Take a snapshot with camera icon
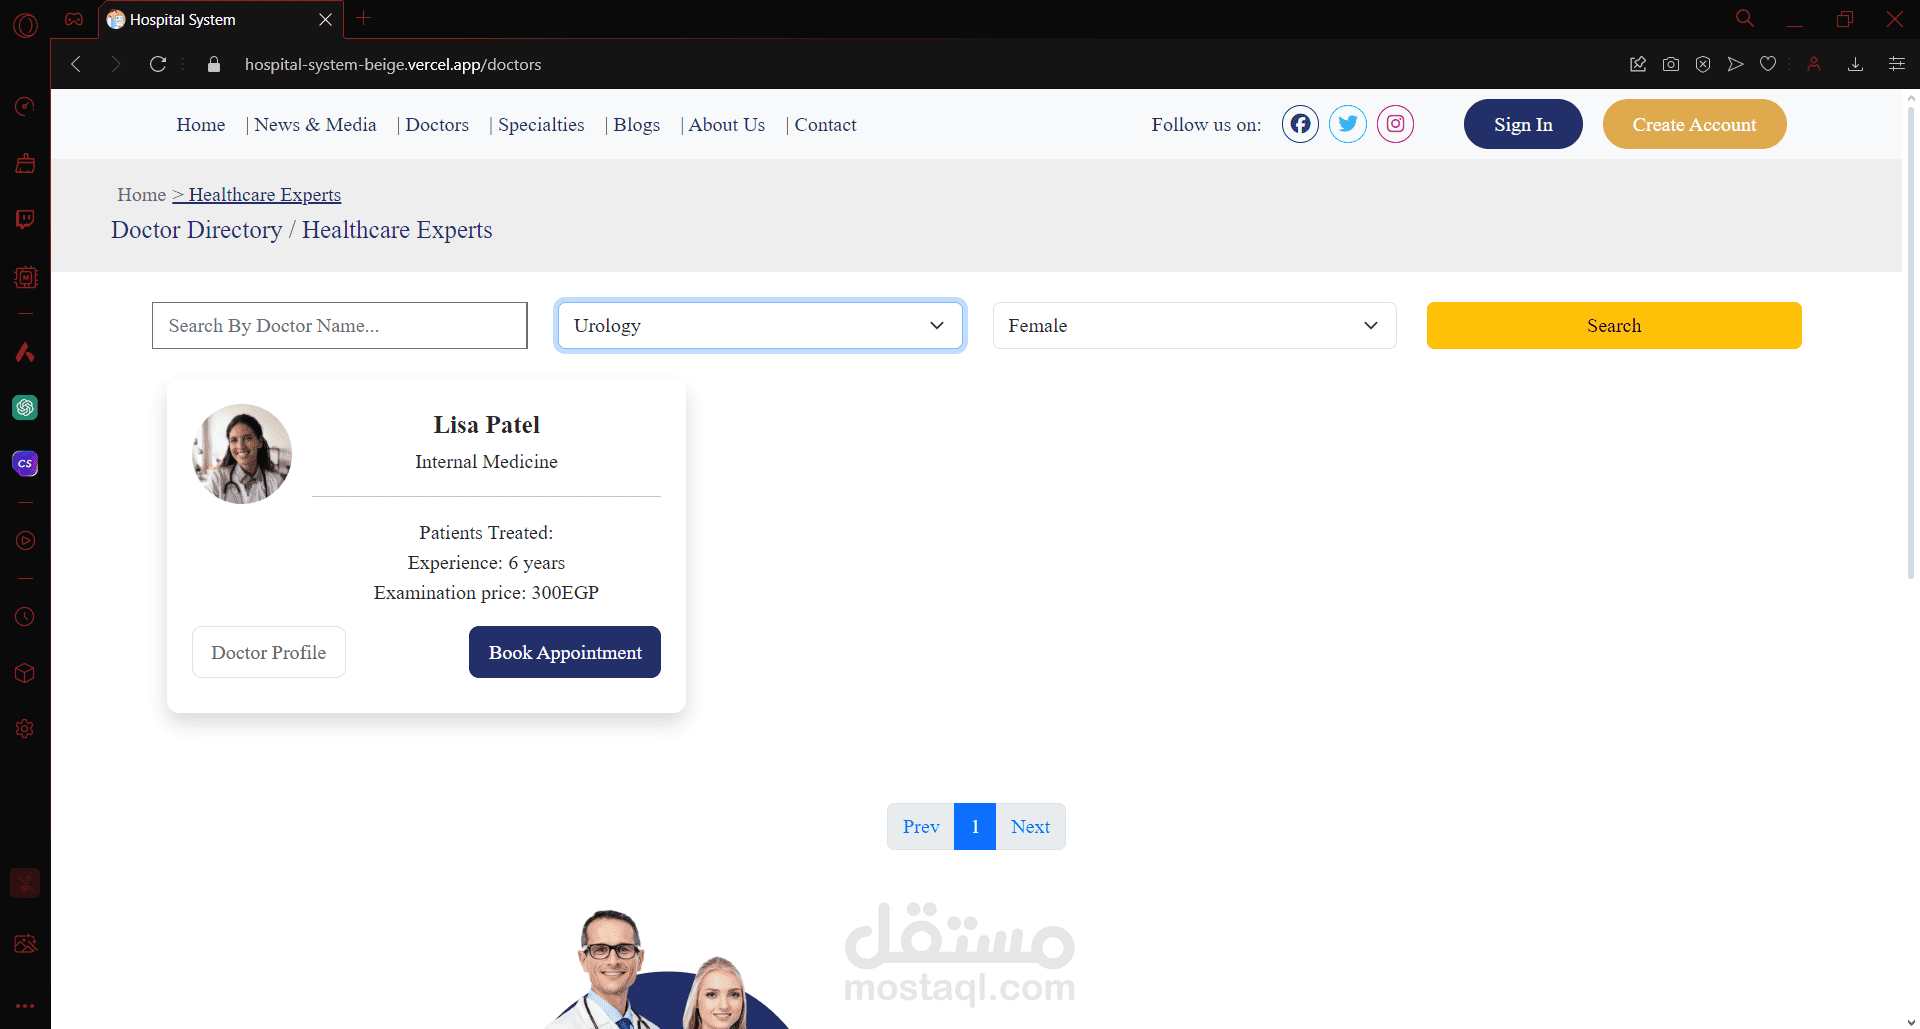The width and height of the screenshot is (1920, 1029). [1671, 64]
